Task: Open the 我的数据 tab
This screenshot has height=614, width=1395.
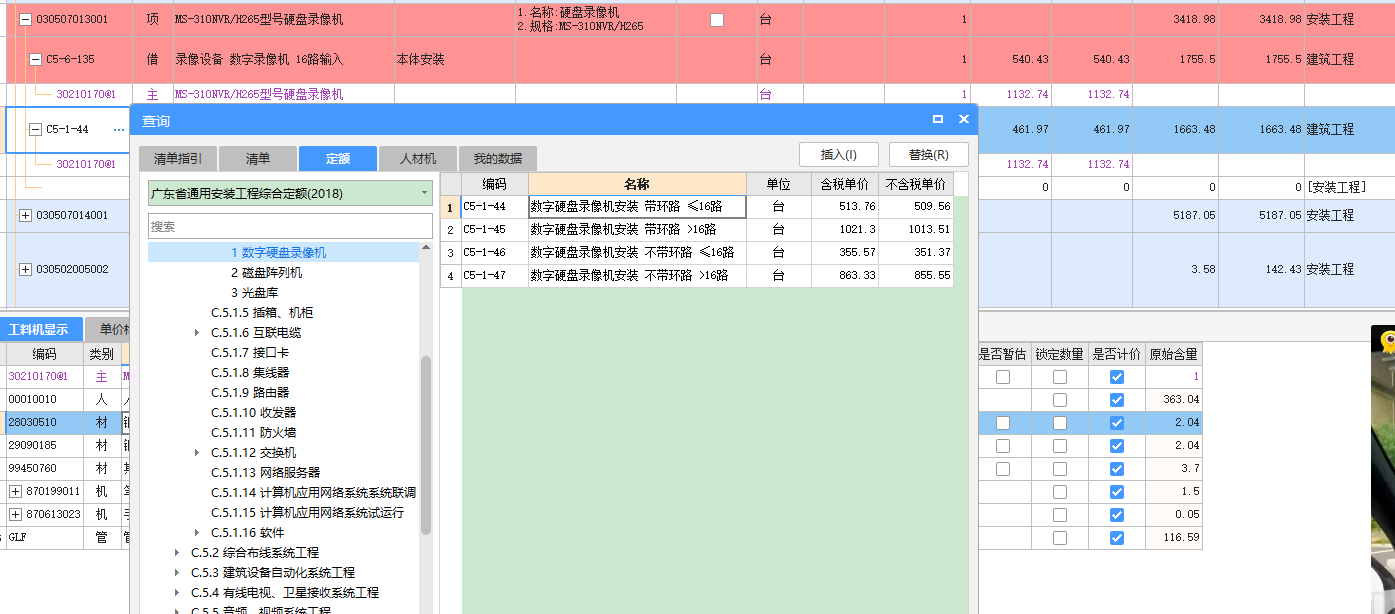Action: click(498, 159)
